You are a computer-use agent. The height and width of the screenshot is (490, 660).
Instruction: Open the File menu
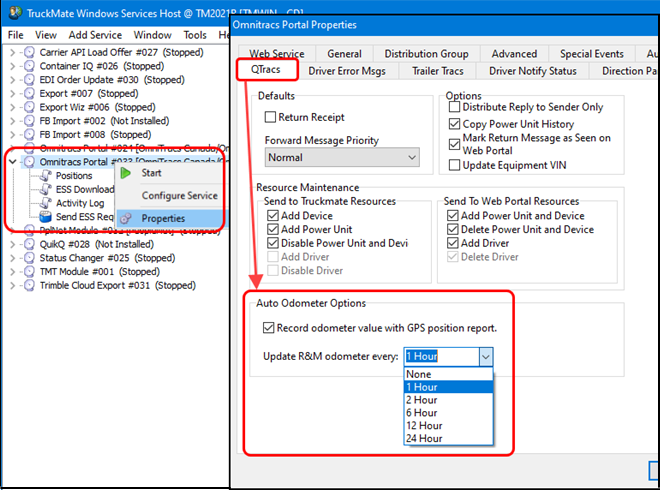point(16,35)
